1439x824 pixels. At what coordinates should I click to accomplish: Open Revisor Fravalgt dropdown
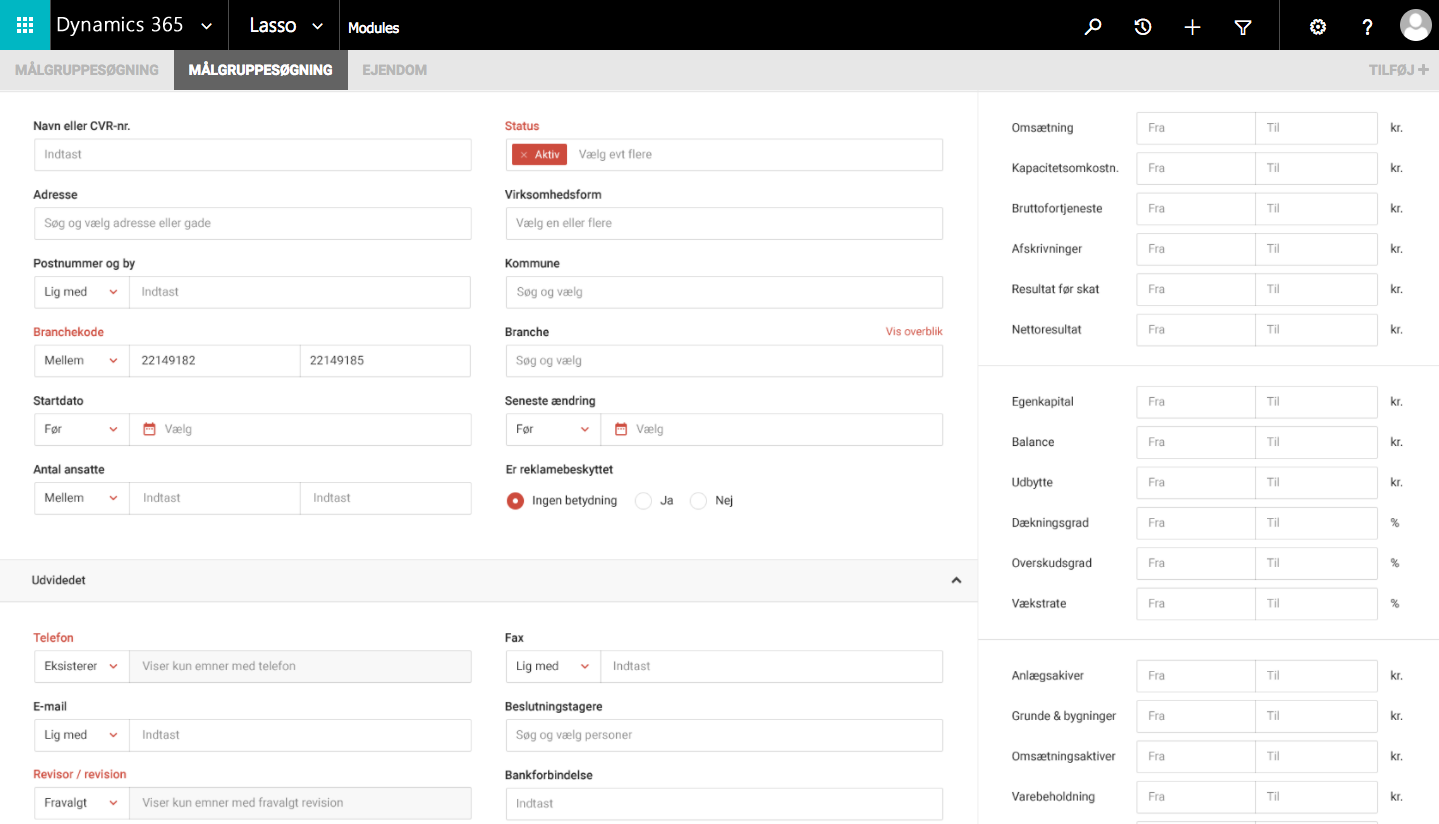(x=81, y=803)
